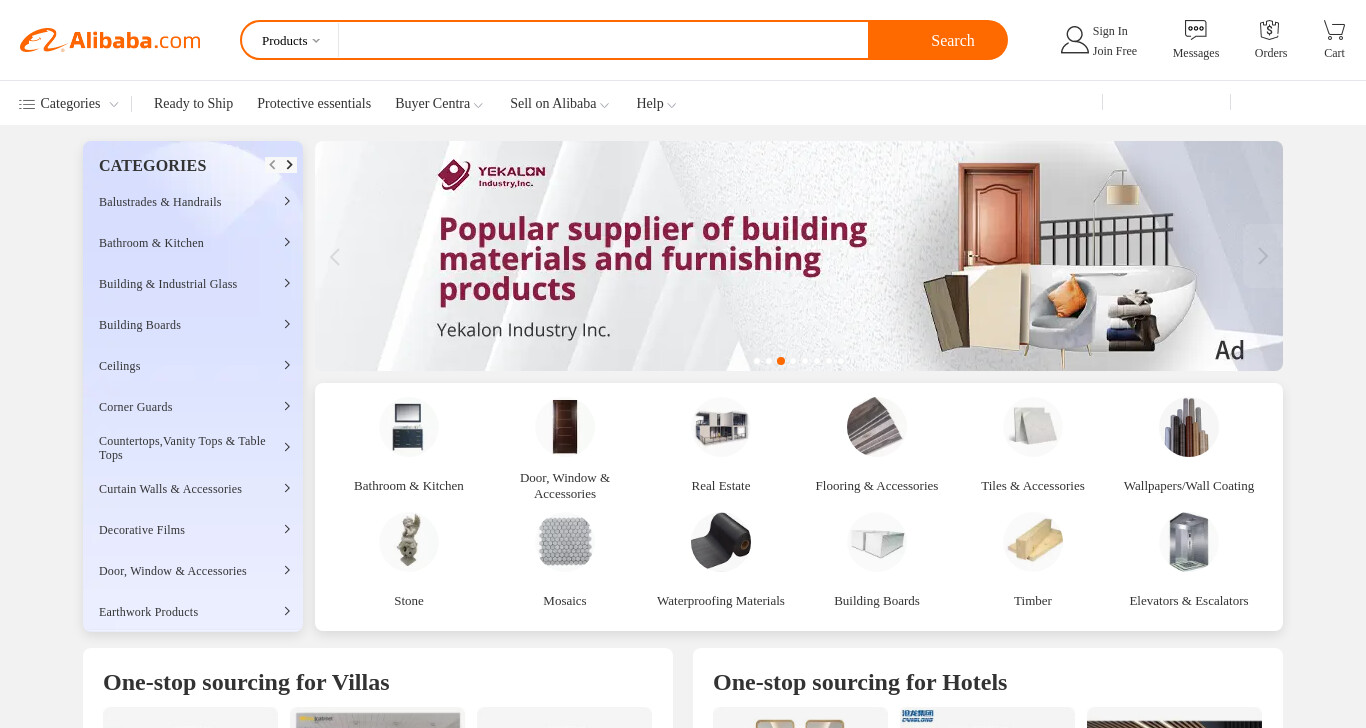Screen dimensions: 1366x728
Task: Select the Elevators & Escalators category icon
Action: 1189,542
